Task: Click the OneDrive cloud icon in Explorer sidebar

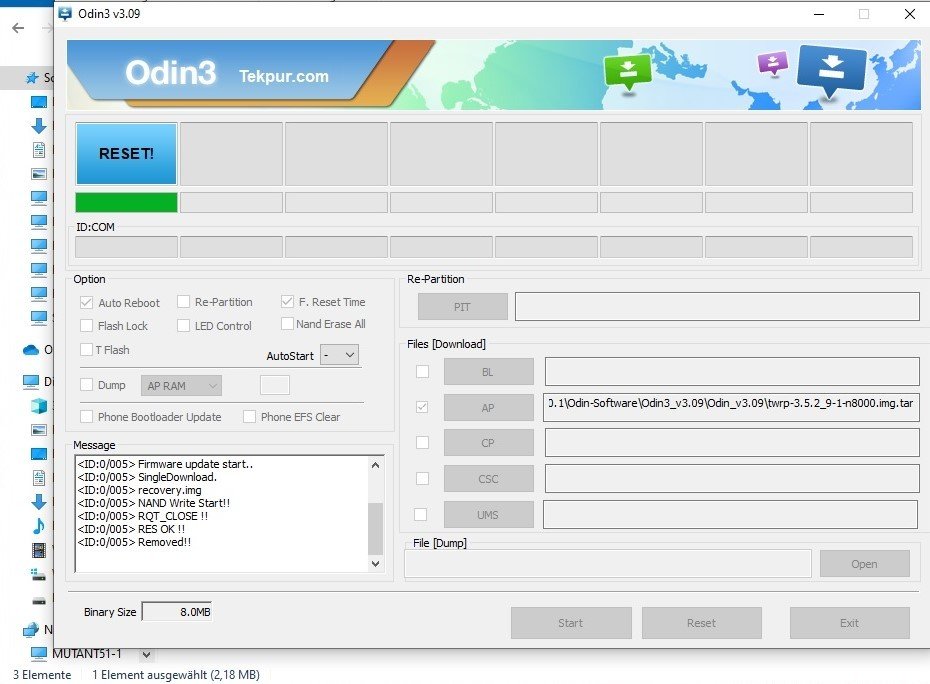Action: pos(31,349)
